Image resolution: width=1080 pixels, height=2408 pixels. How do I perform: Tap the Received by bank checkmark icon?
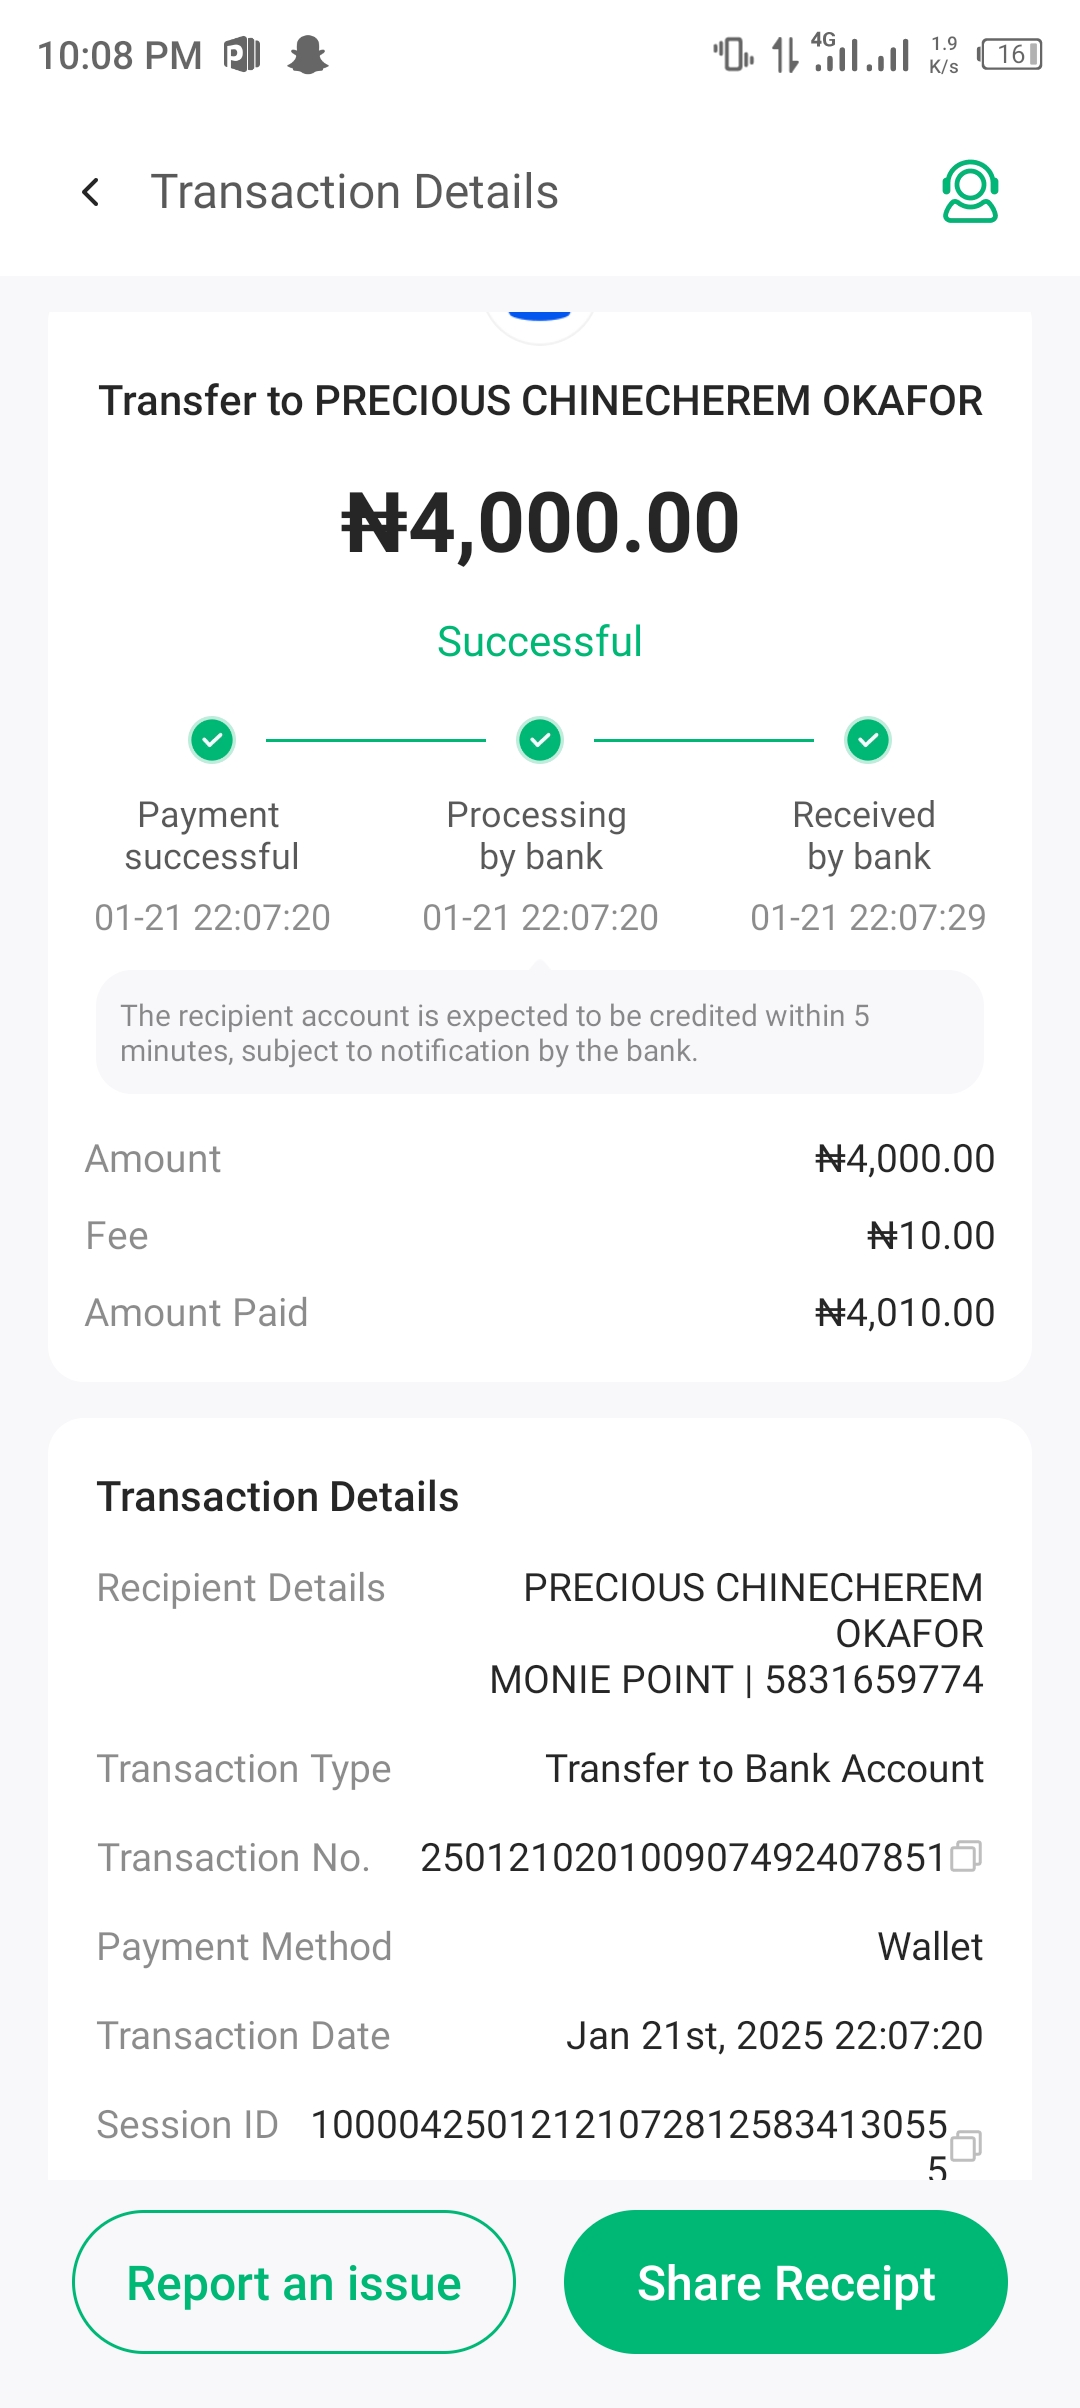point(868,741)
